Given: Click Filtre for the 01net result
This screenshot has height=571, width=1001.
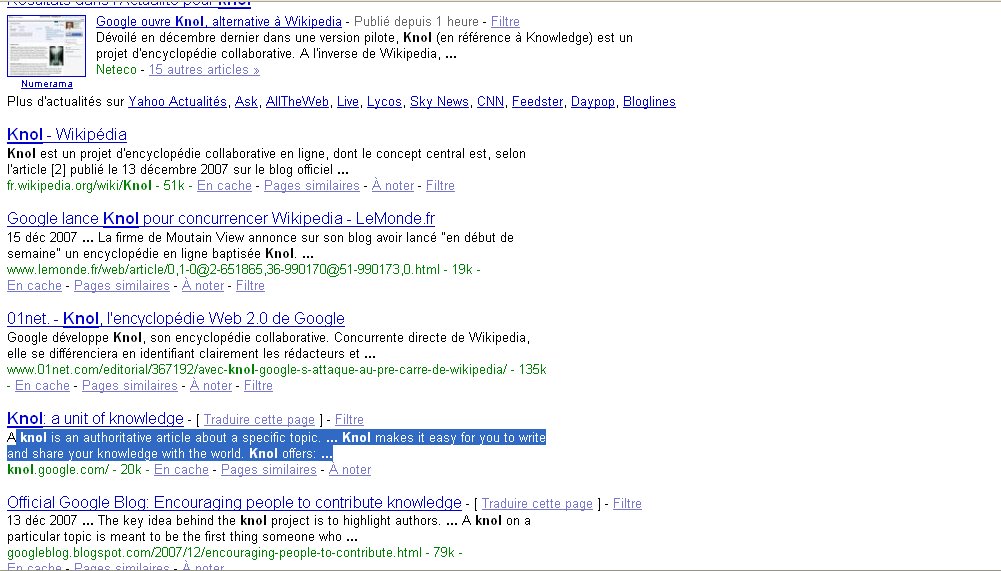Looking at the screenshot, I should (259, 386).
